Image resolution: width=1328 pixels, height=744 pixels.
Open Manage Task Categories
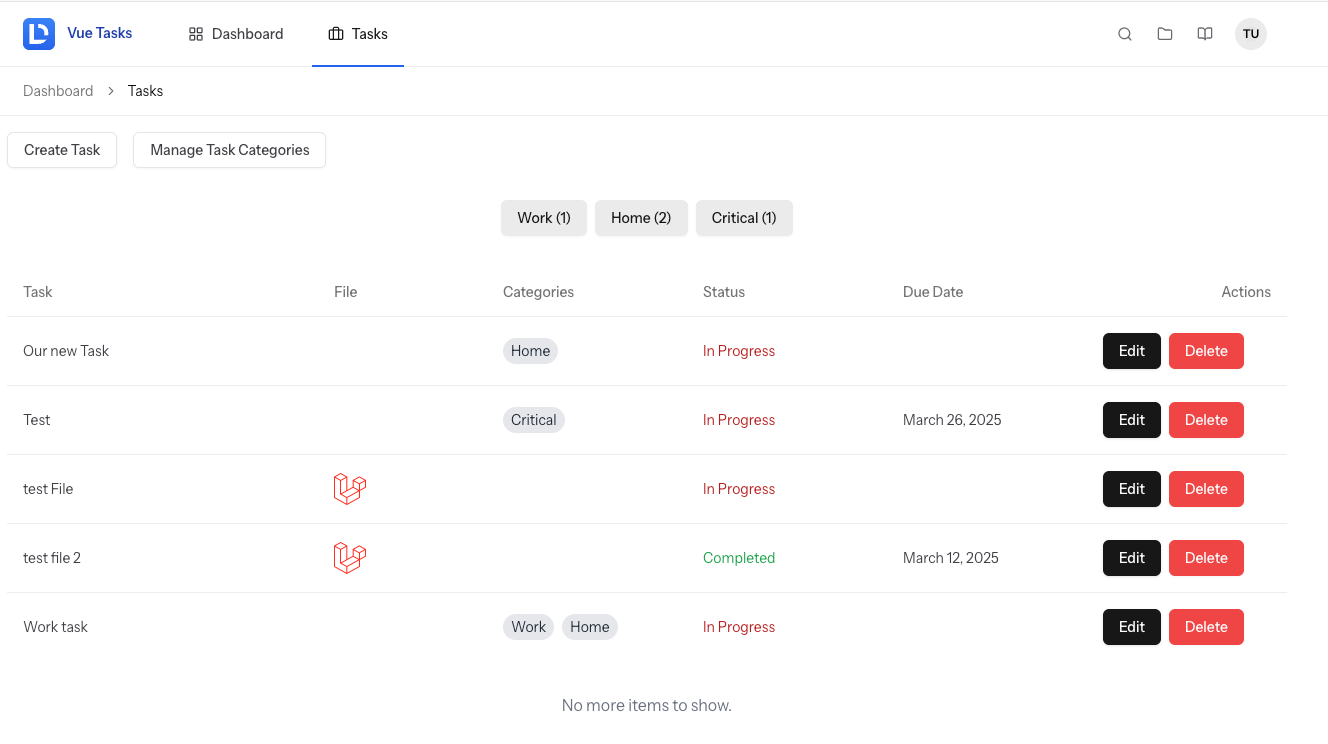pos(229,150)
